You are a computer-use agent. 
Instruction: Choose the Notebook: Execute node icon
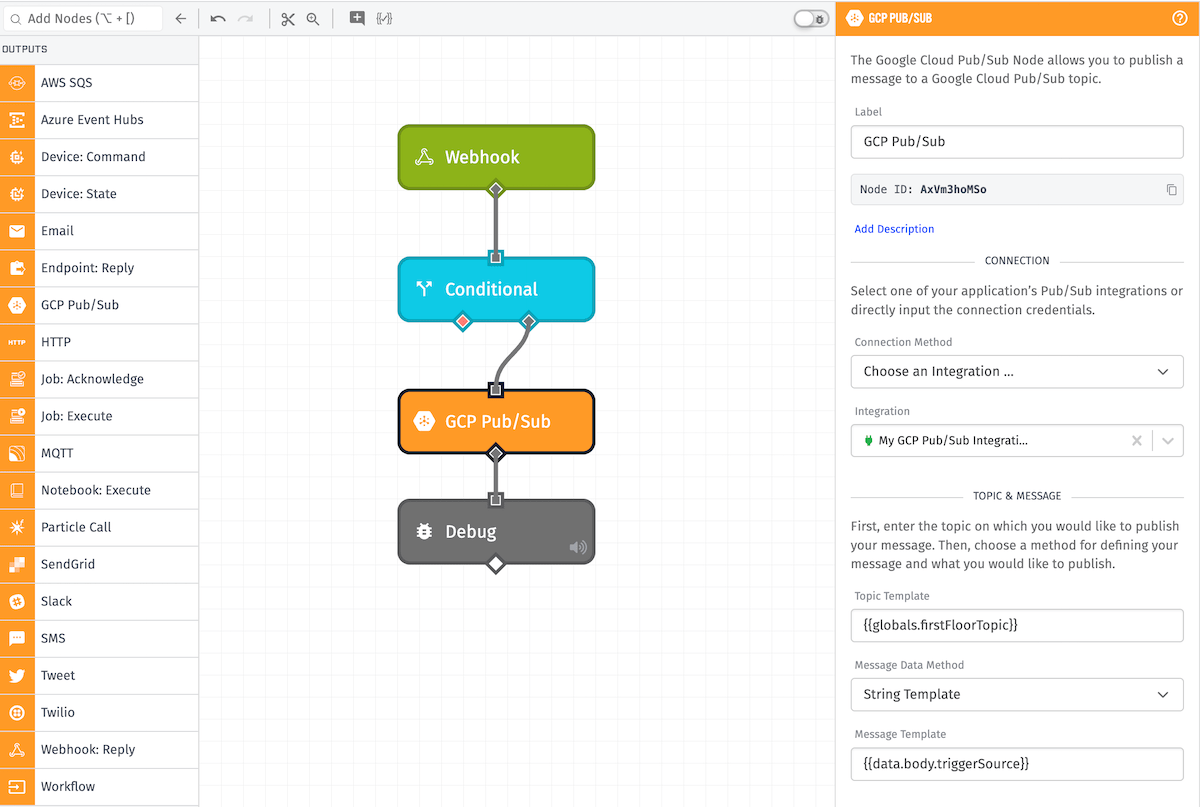coord(17,490)
